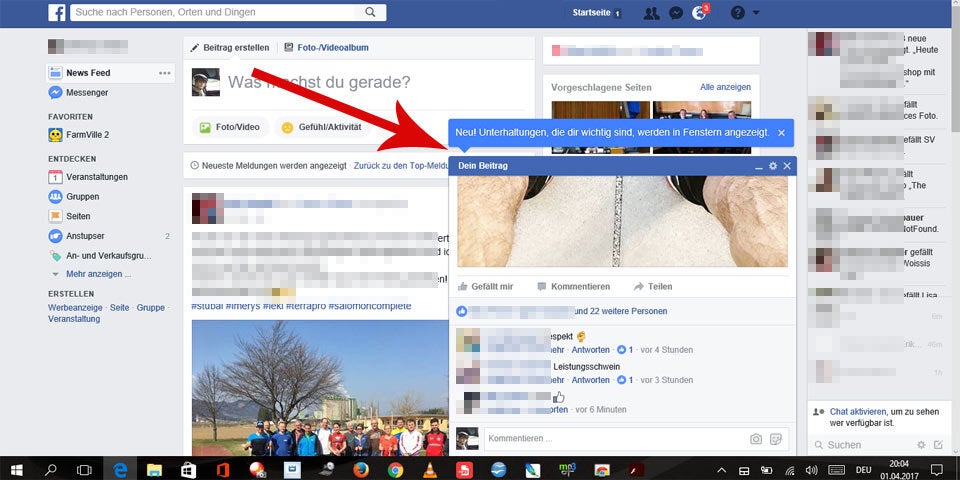The image size is (960, 480).
Task: Open FarmVille 2 from favorites
Action: 88,135
